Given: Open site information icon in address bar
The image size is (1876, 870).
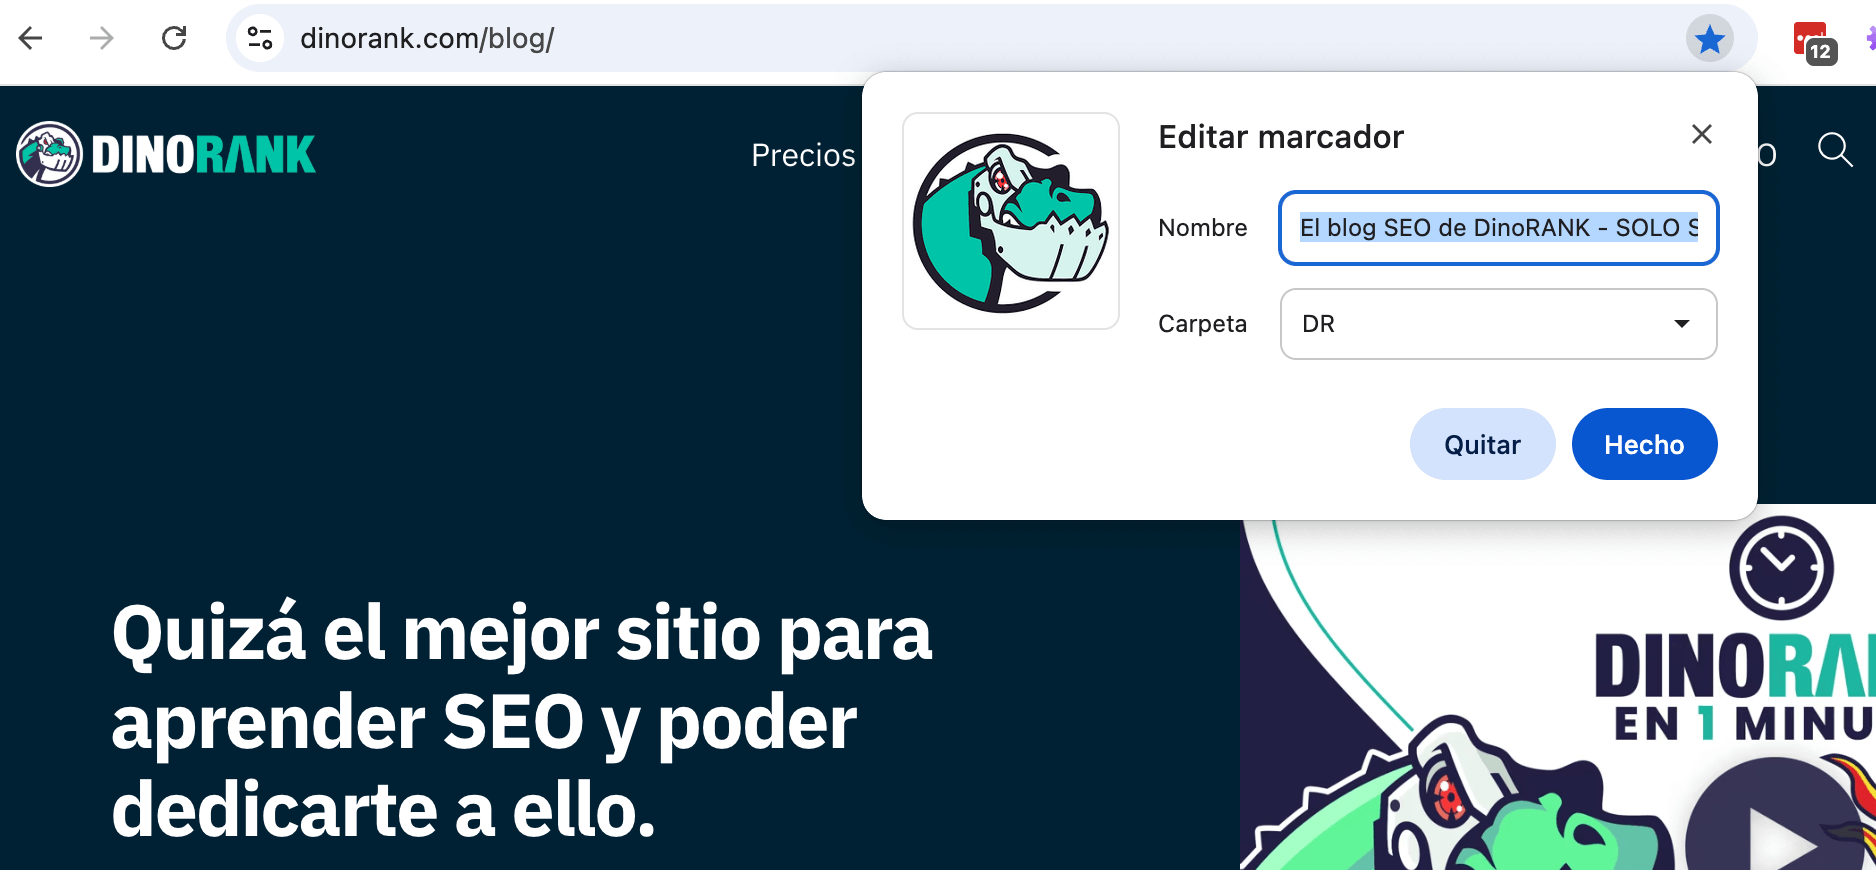Looking at the screenshot, I should point(260,38).
